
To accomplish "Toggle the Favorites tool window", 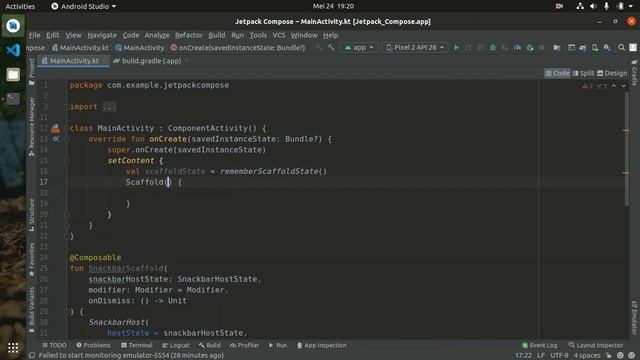I will (32, 259).
